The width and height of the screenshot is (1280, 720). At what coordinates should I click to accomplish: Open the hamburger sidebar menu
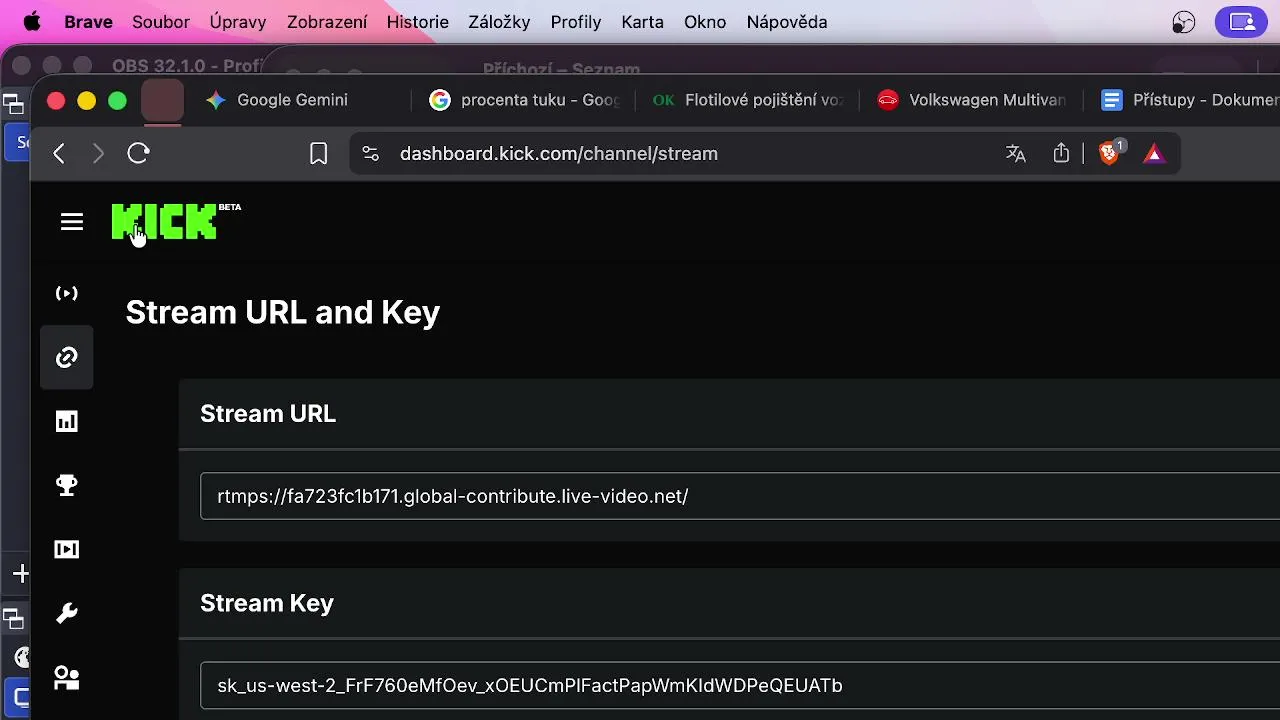72,222
